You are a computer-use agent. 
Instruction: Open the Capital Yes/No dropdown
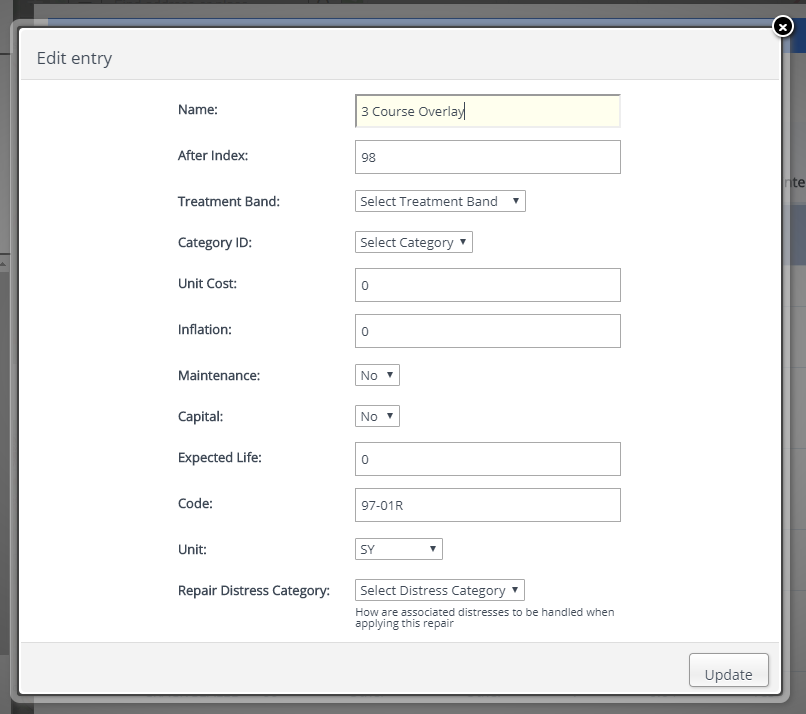[x=377, y=416]
